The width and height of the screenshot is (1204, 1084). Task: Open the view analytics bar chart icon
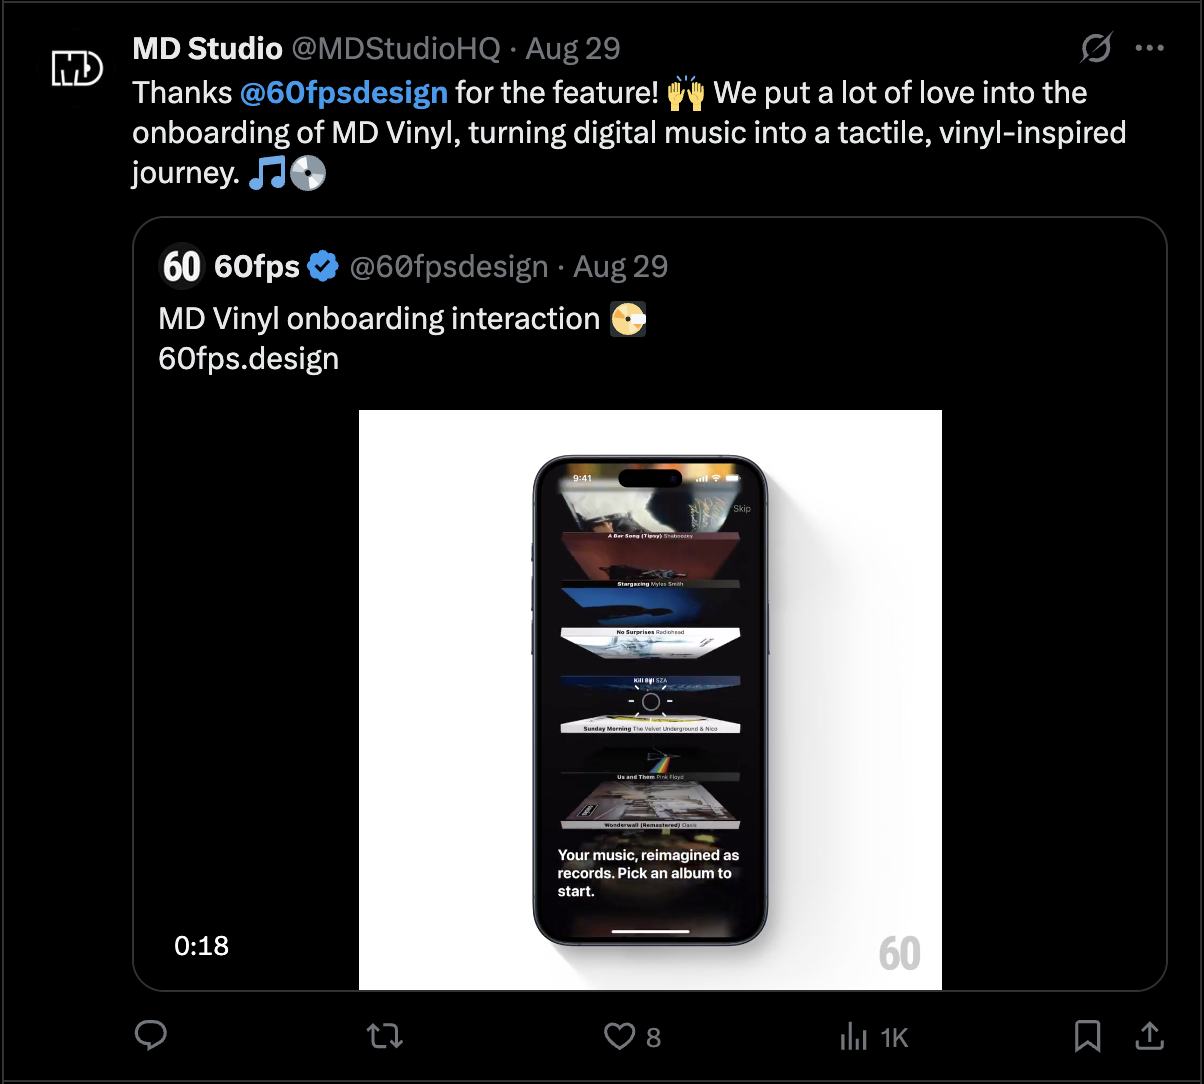[x=853, y=1036]
